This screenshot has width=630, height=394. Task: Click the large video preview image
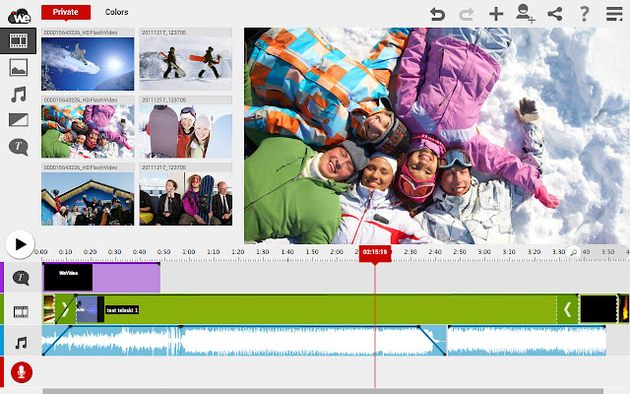pyautogui.click(x=437, y=136)
